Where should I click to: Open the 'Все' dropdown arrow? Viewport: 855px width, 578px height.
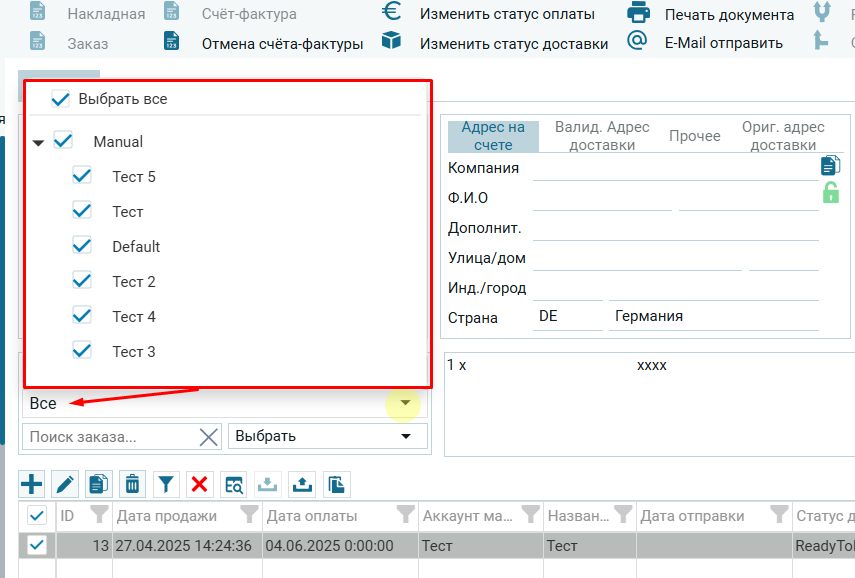click(x=405, y=403)
